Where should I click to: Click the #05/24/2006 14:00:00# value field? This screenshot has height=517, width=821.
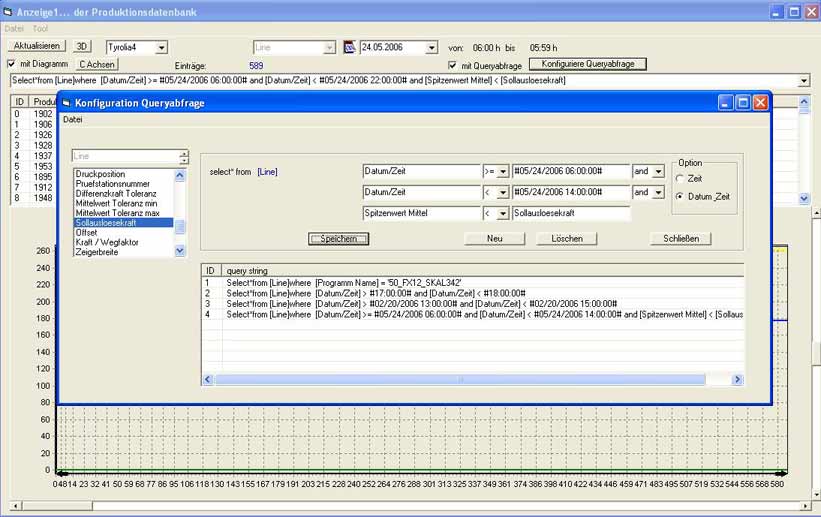[x=571, y=192]
